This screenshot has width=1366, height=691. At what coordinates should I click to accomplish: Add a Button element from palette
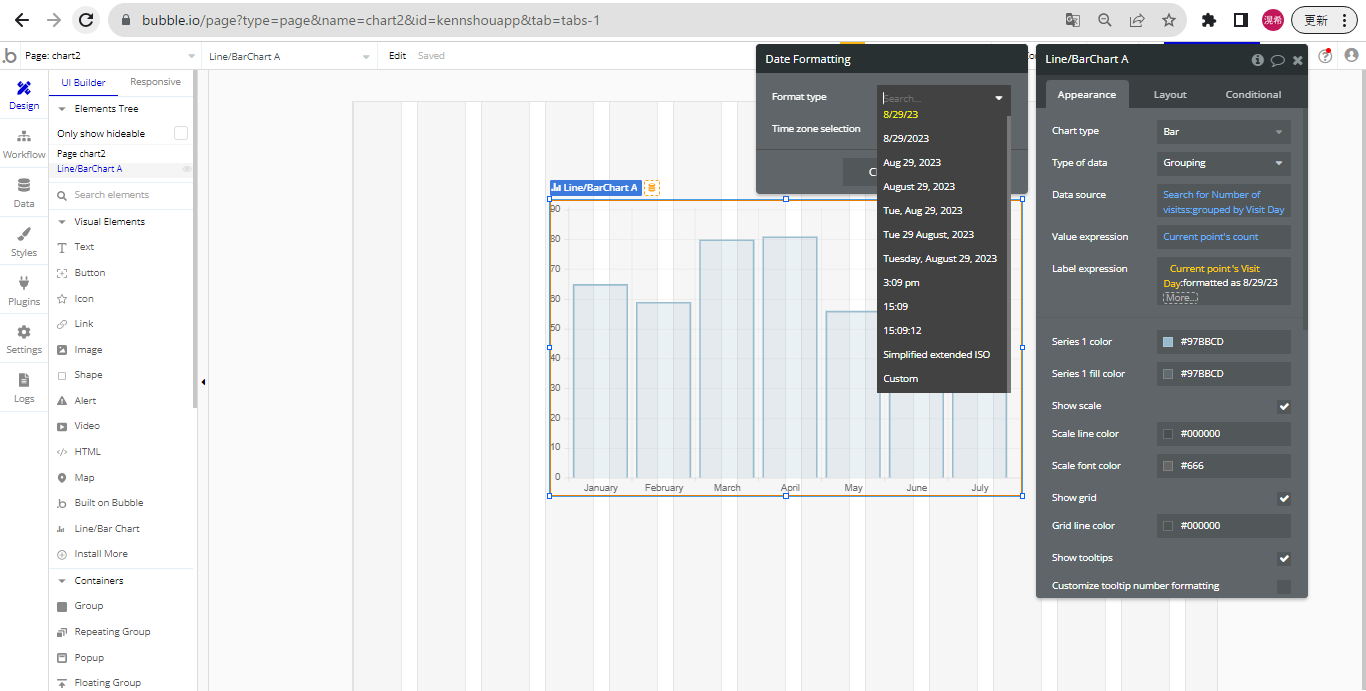point(89,273)
